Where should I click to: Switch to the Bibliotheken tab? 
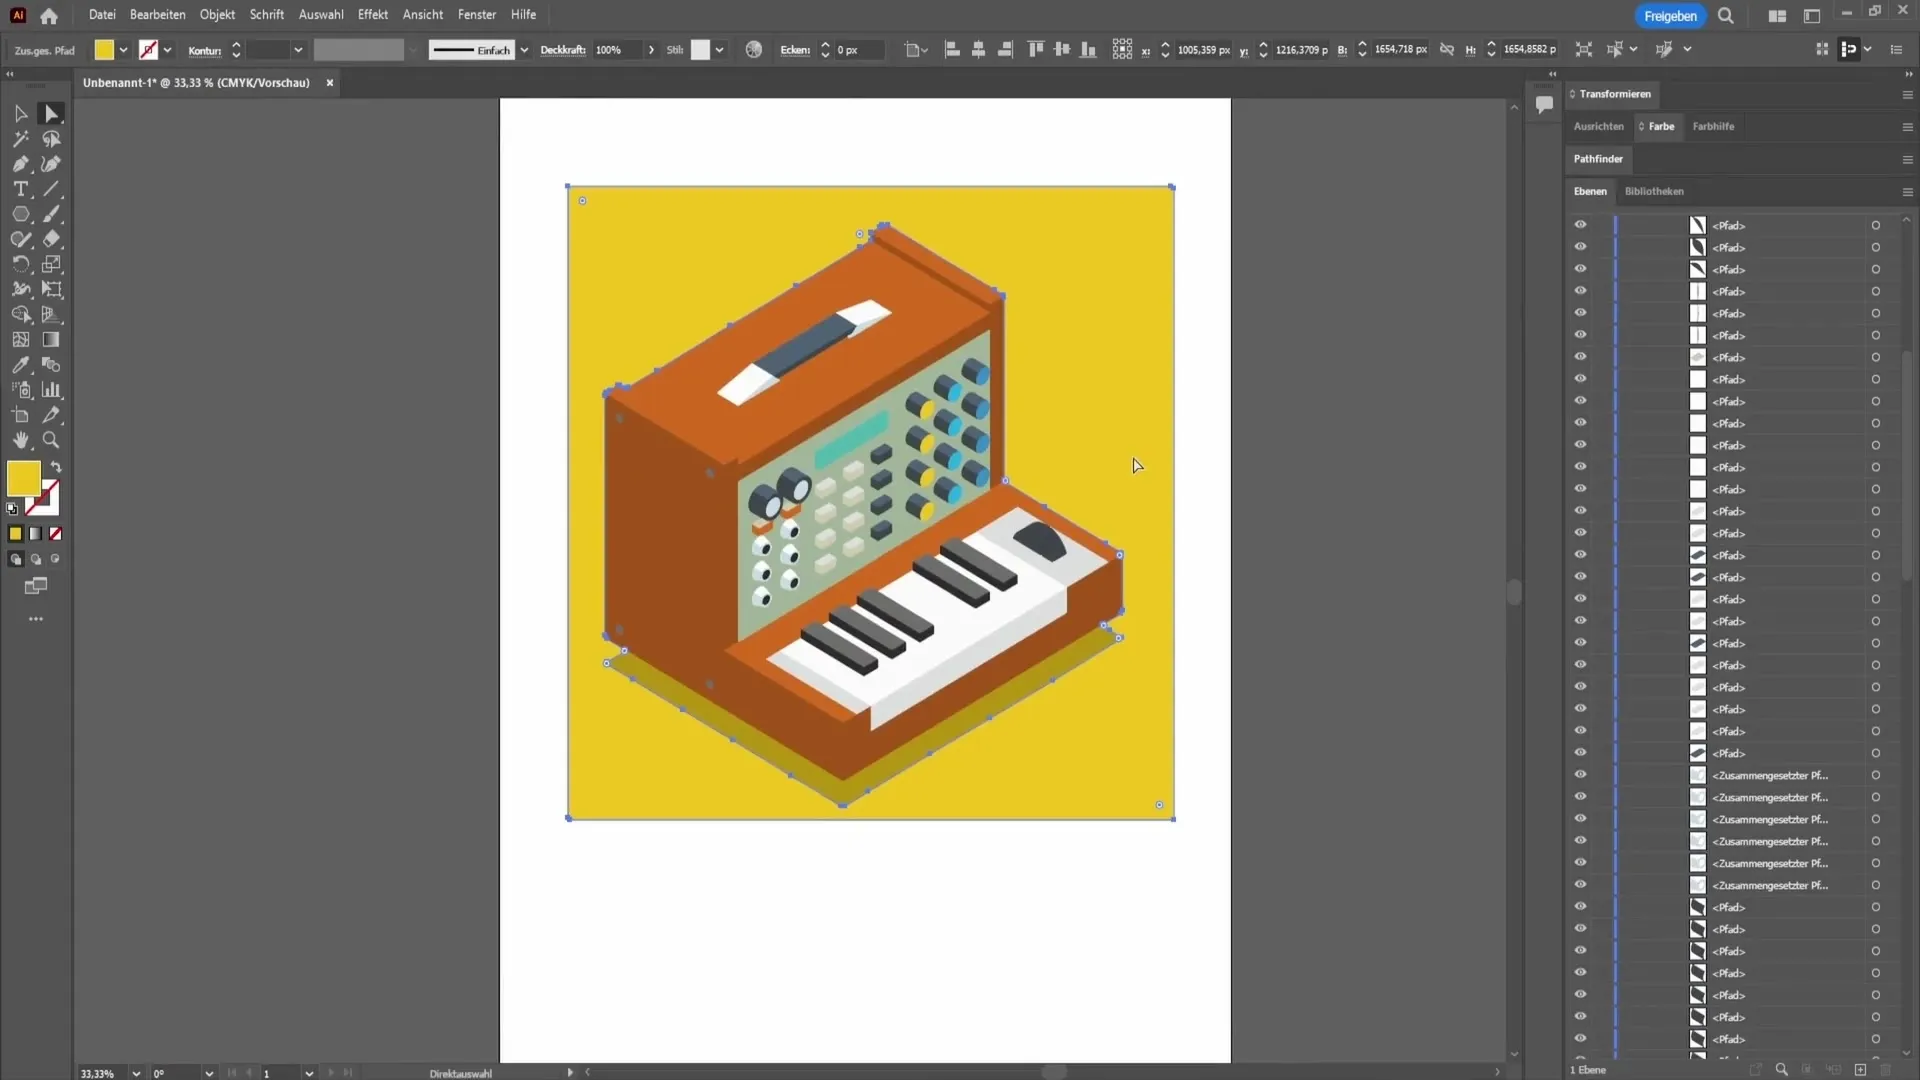tap(1654, 191)
